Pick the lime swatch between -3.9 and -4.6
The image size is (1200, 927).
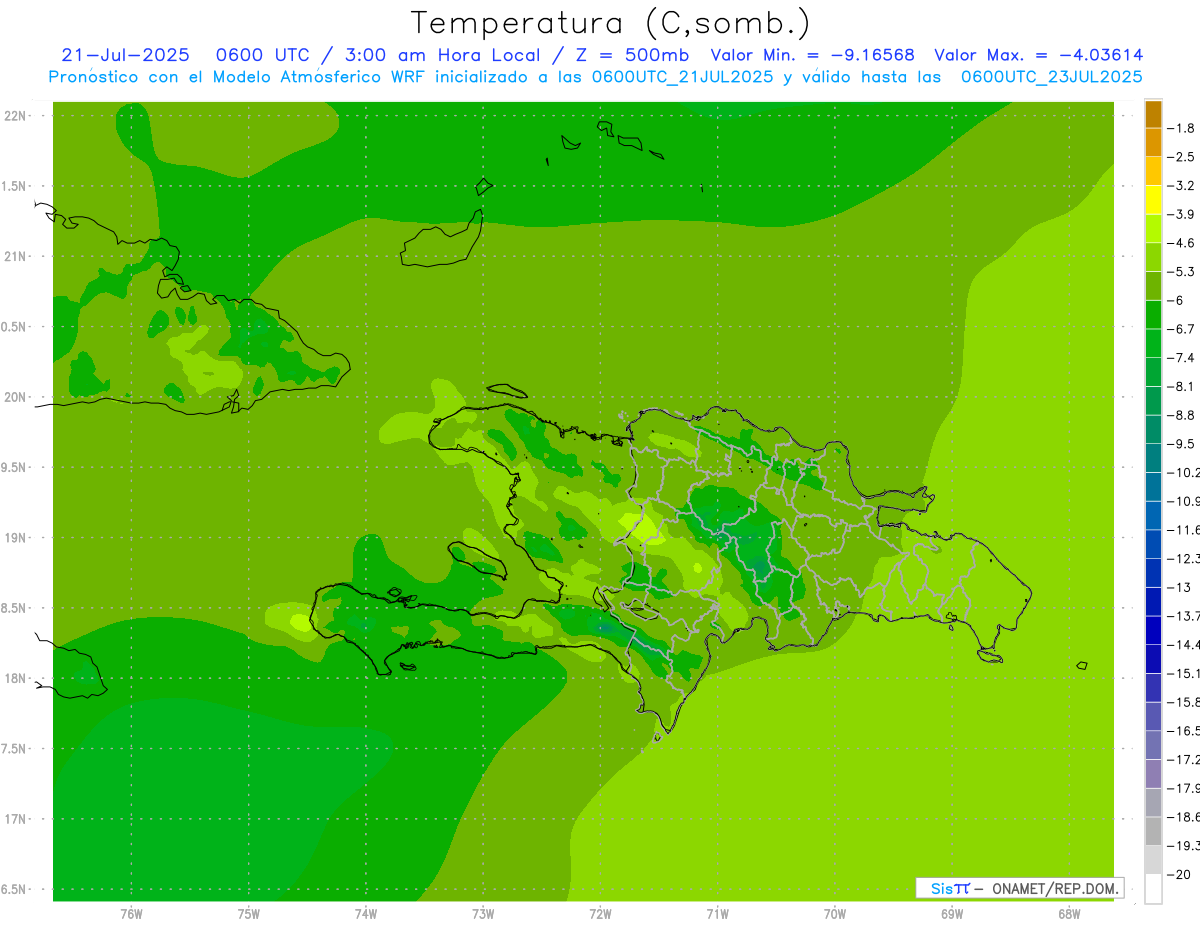pyautogui.click(x=1153, y=229)
